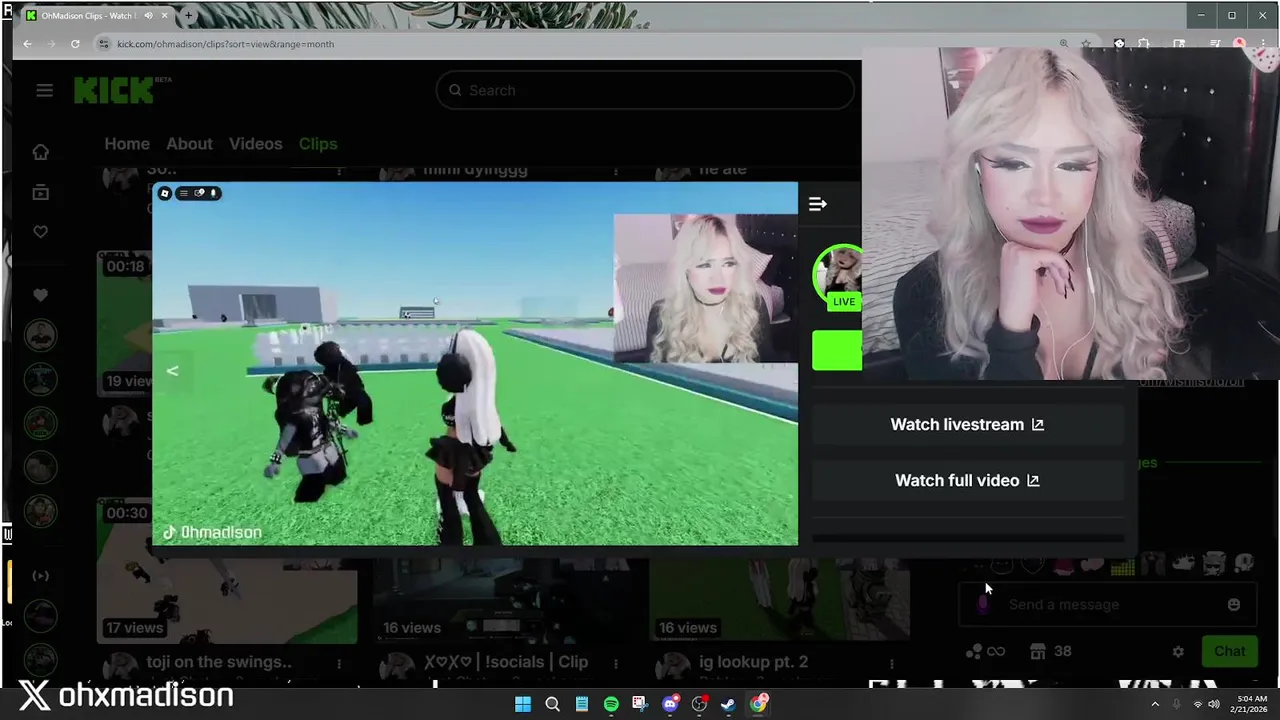Image resolution: width=1280 pixels, height=720 pixels.
Task: Collapse the clip side panel with the arrow icon
Action: point(818,204)
